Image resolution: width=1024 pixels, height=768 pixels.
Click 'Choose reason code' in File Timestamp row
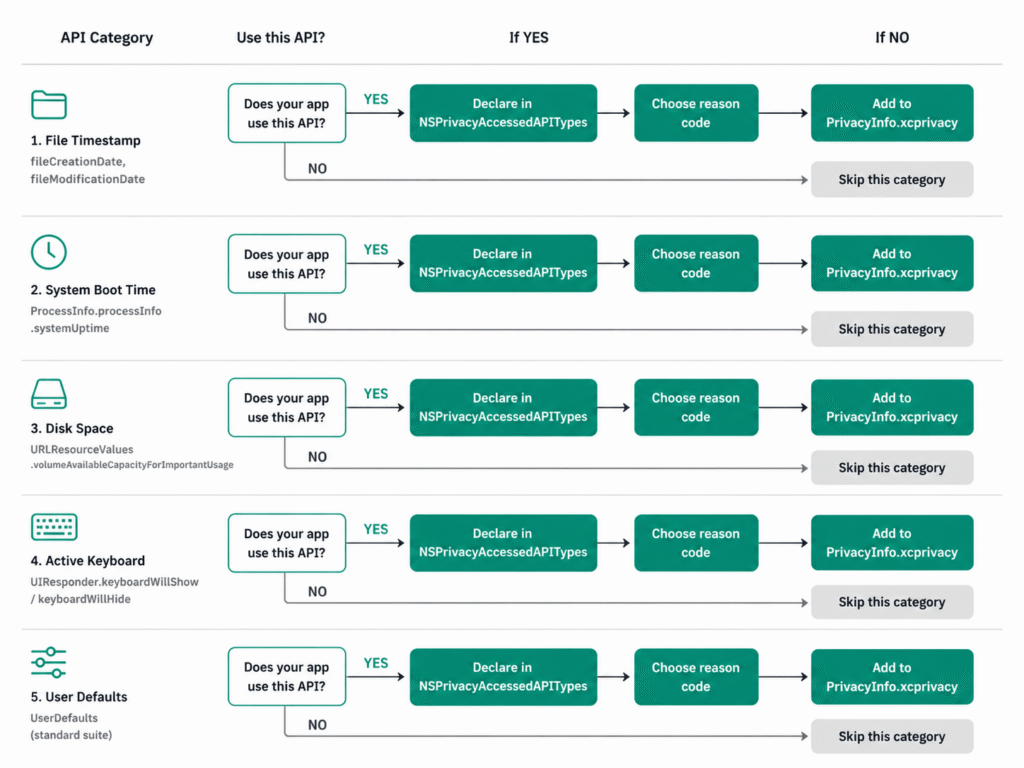[696, 113]
